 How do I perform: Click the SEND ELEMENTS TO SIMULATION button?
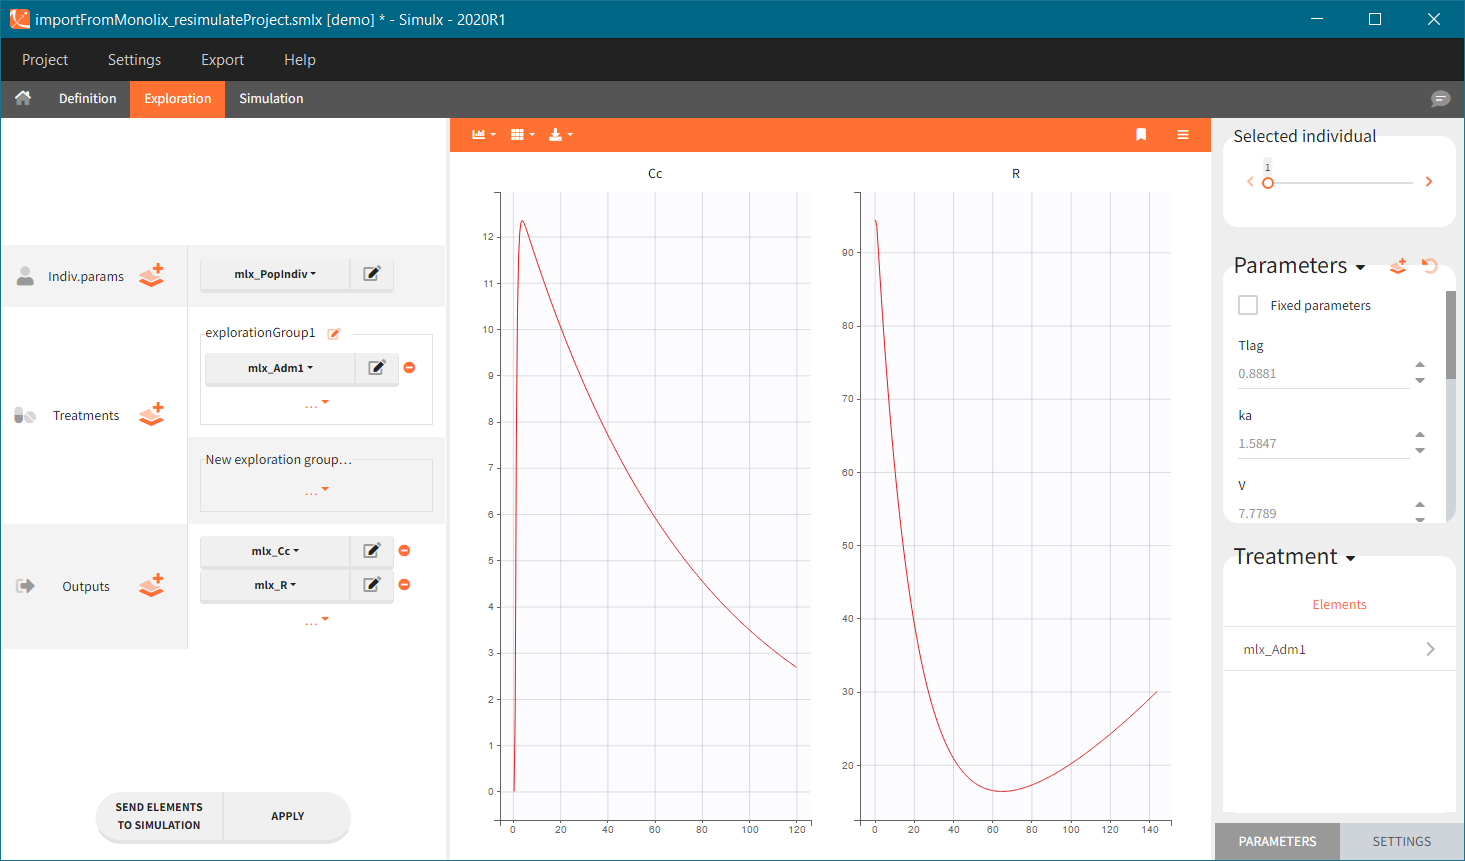(160, 816)
